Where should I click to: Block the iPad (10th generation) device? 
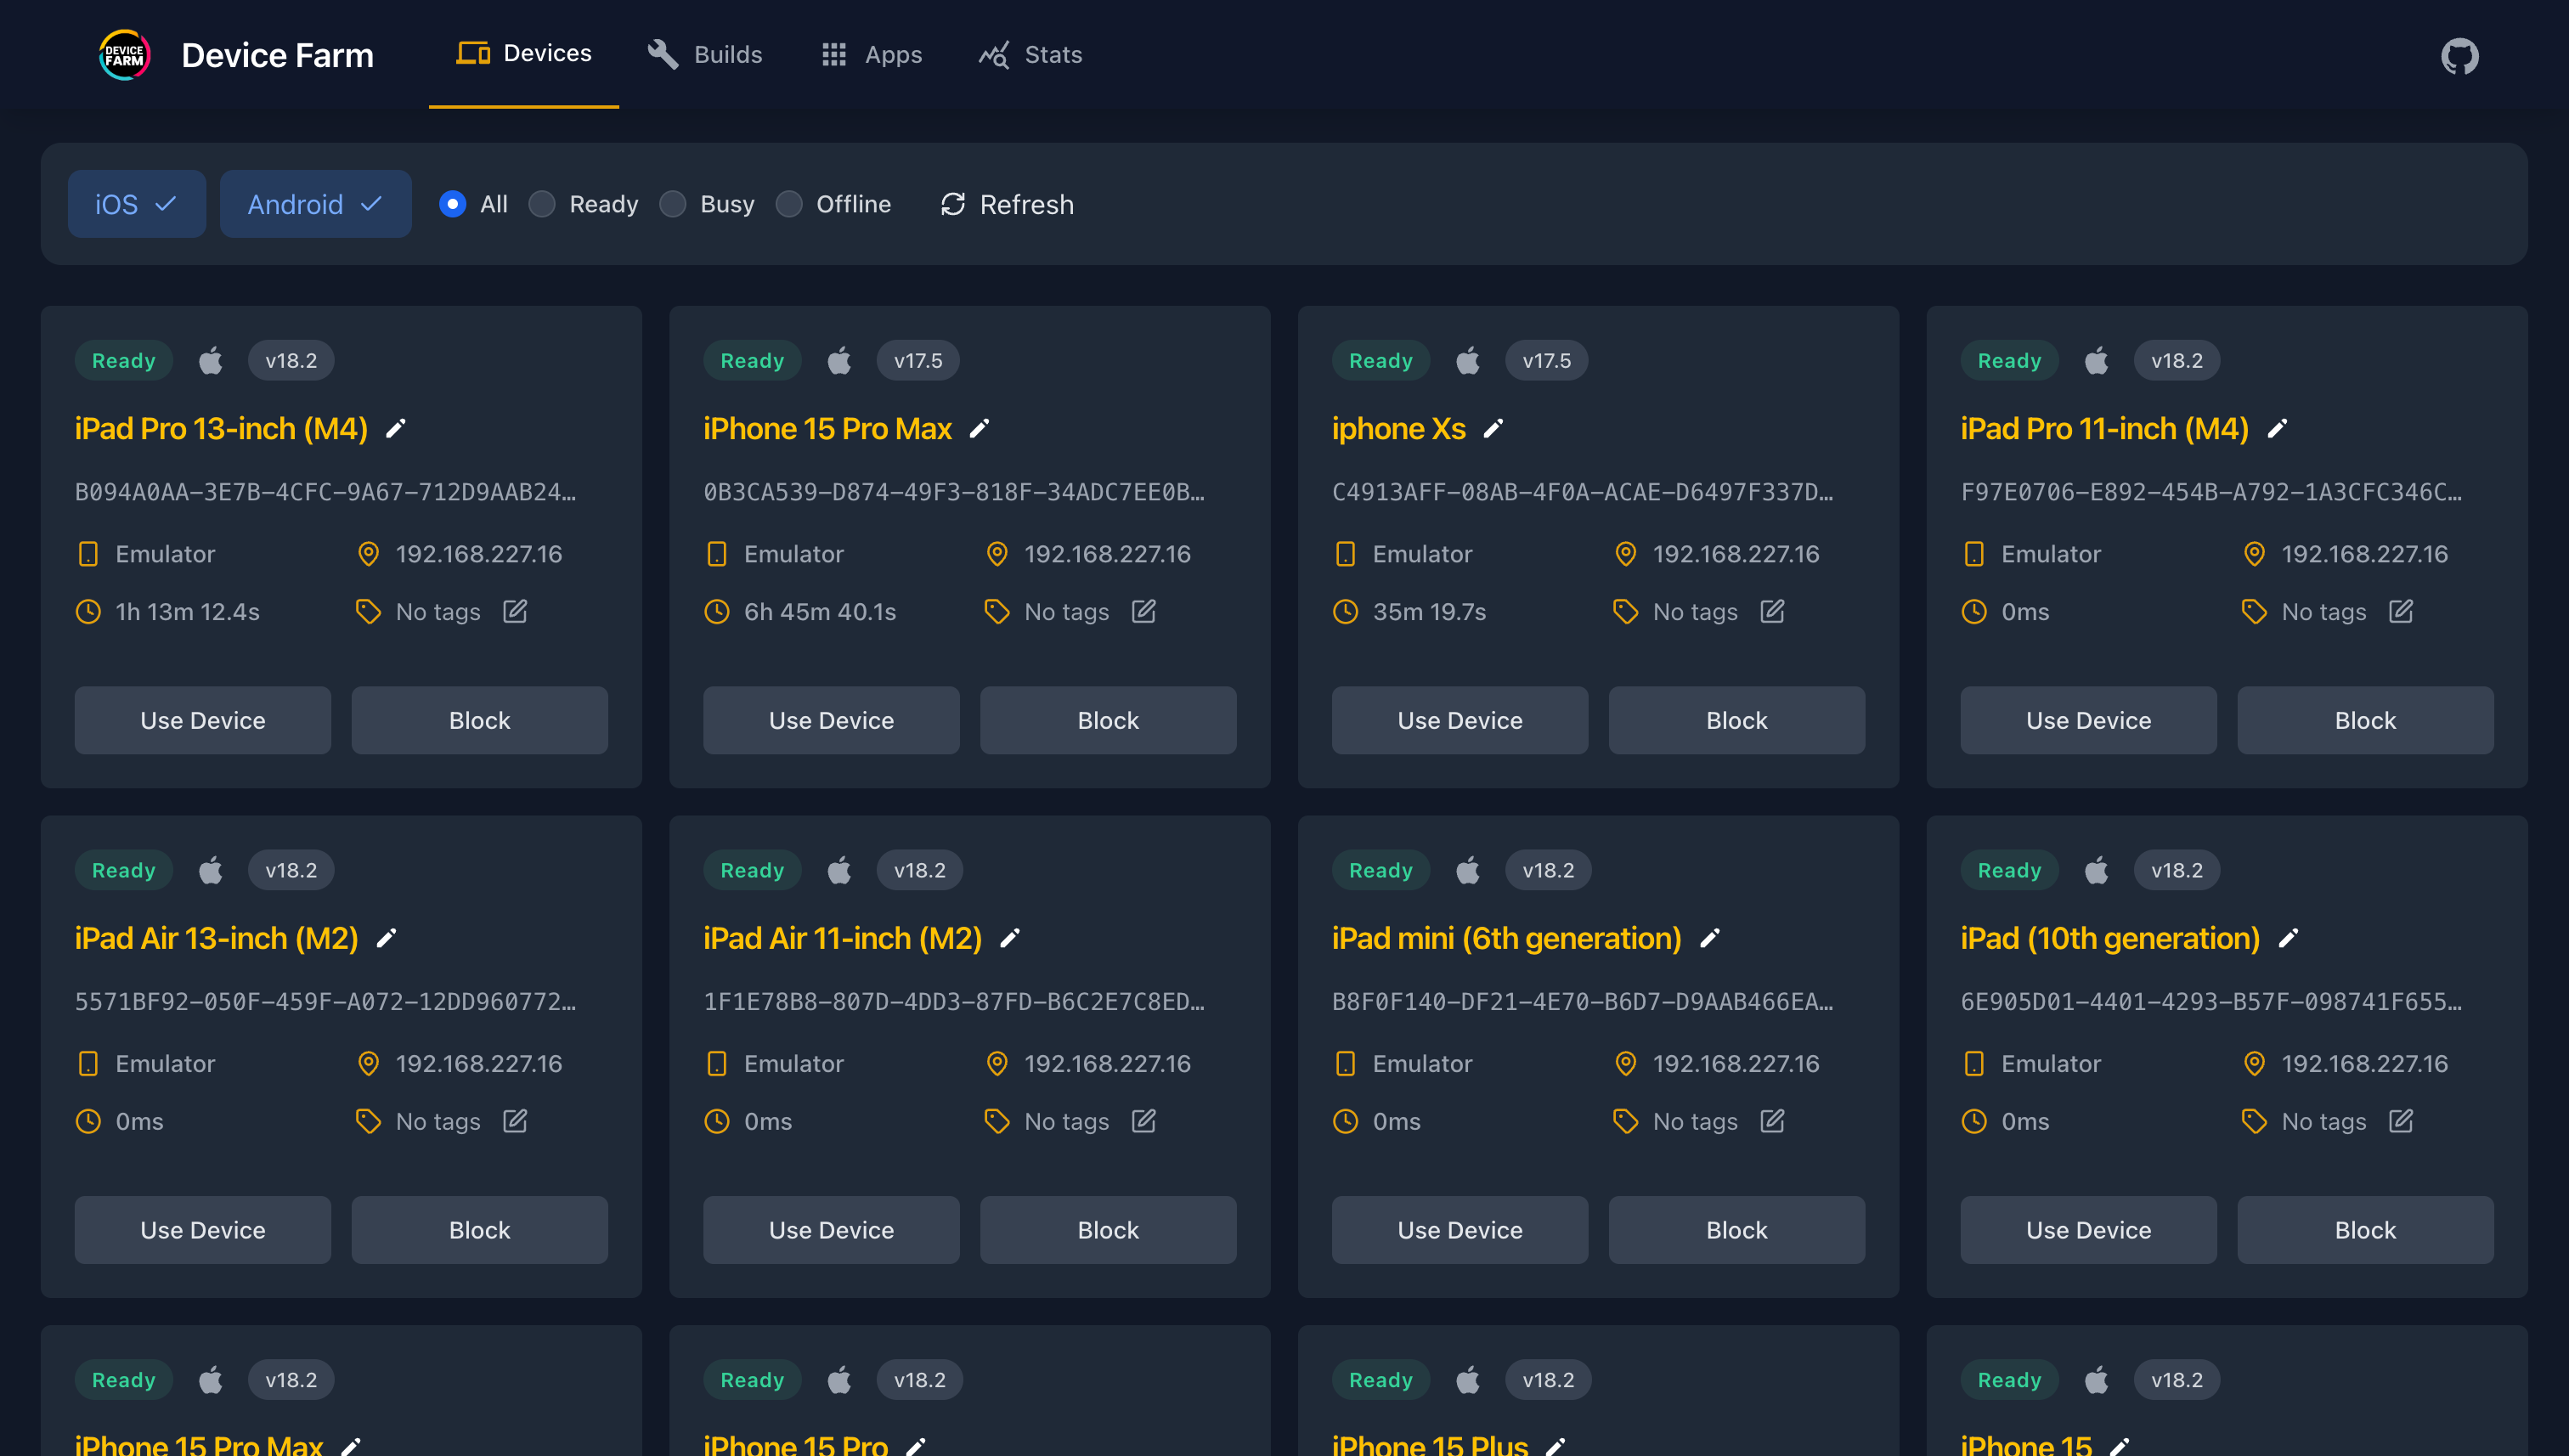(x=2365, y=1230)
